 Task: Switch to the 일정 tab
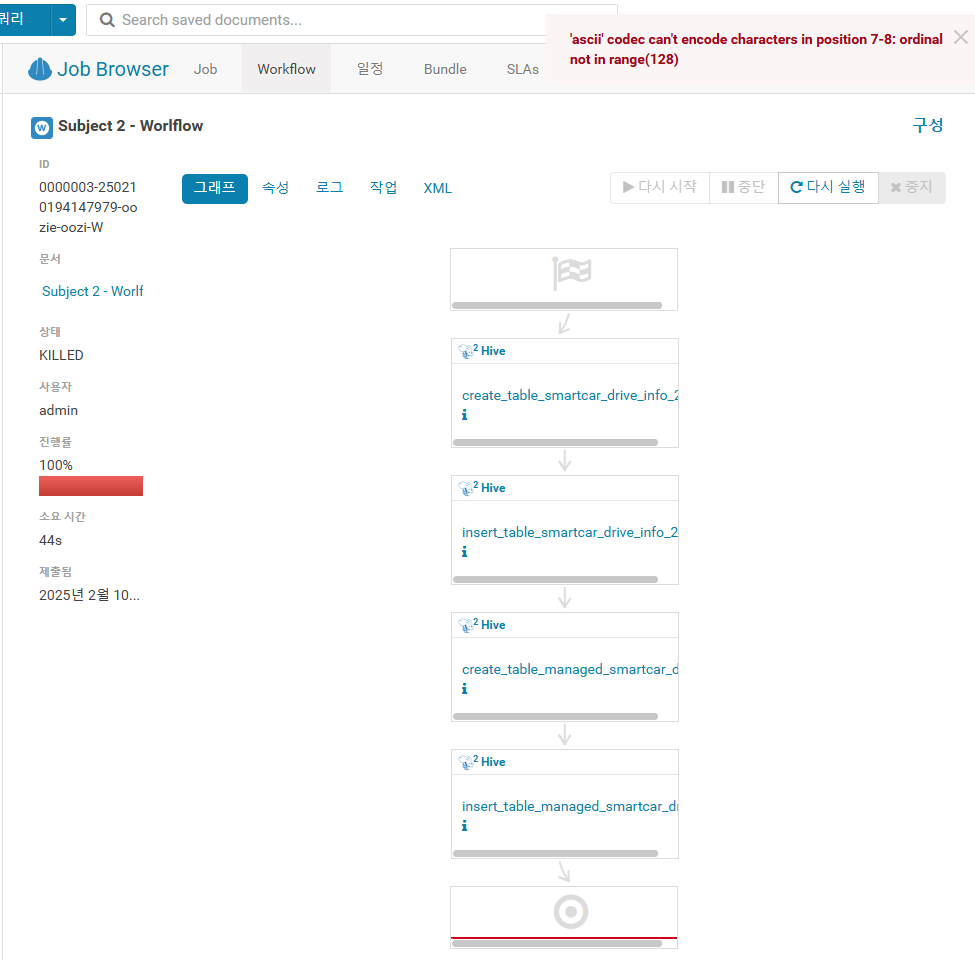click(x=370, y=69)
